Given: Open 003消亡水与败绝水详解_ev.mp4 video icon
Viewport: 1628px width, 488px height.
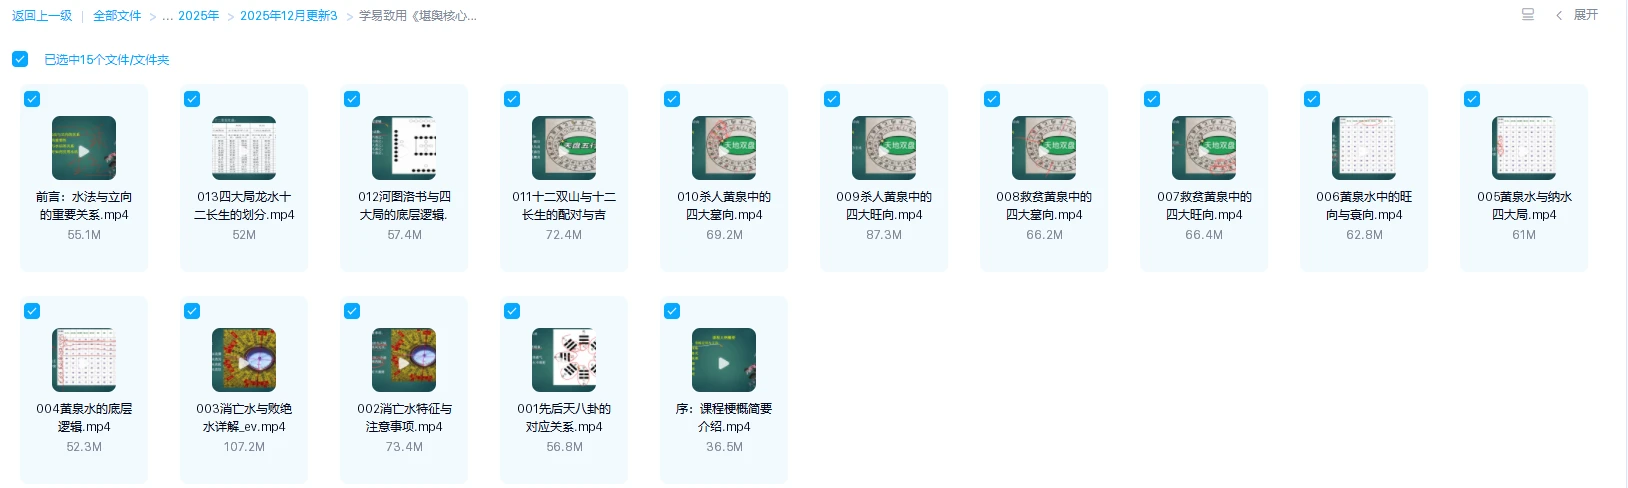Looking at the screenshot, I should (x=244, y=360).
